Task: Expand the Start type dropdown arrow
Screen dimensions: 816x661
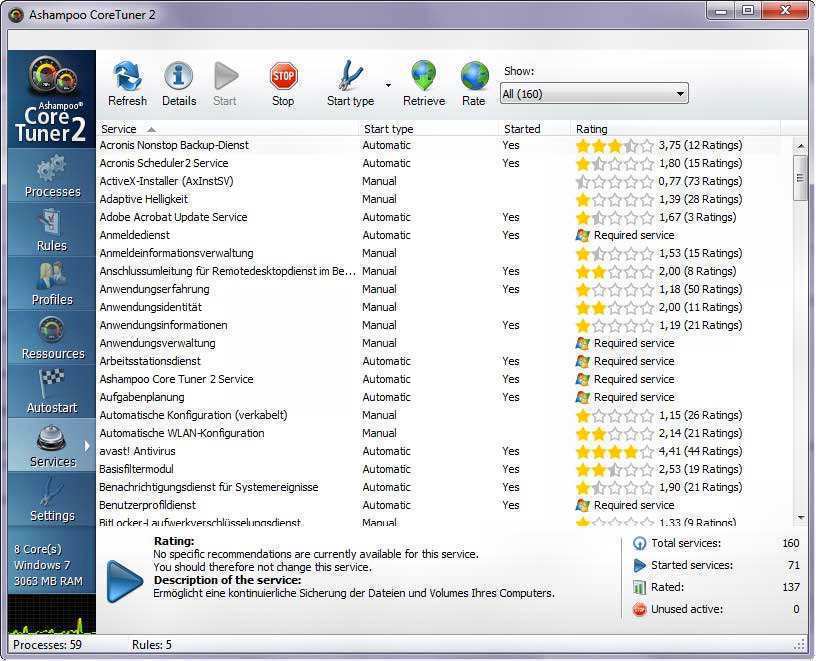Action: (388, 85)
